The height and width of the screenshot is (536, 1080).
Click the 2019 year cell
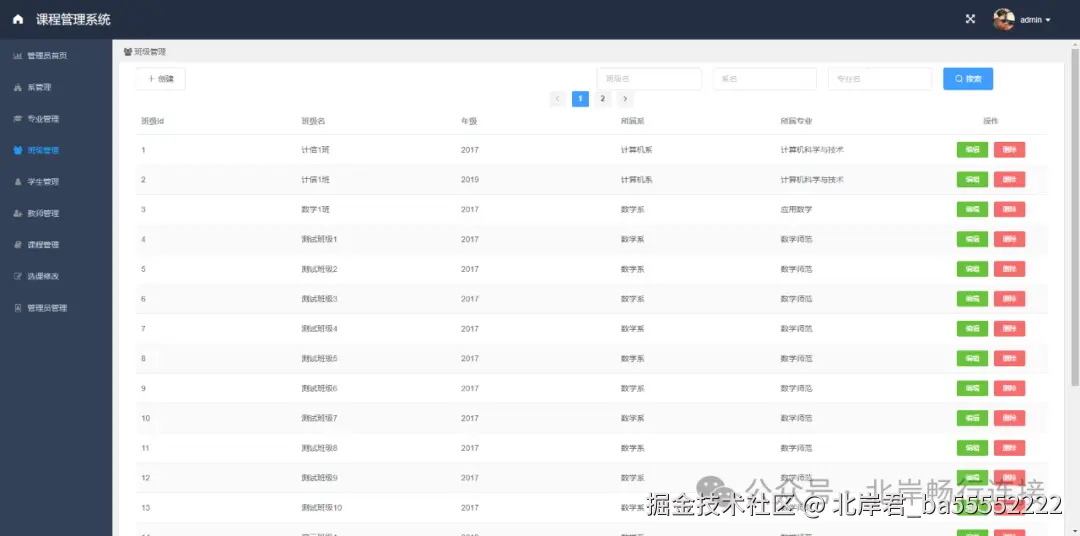click(470, 180)
